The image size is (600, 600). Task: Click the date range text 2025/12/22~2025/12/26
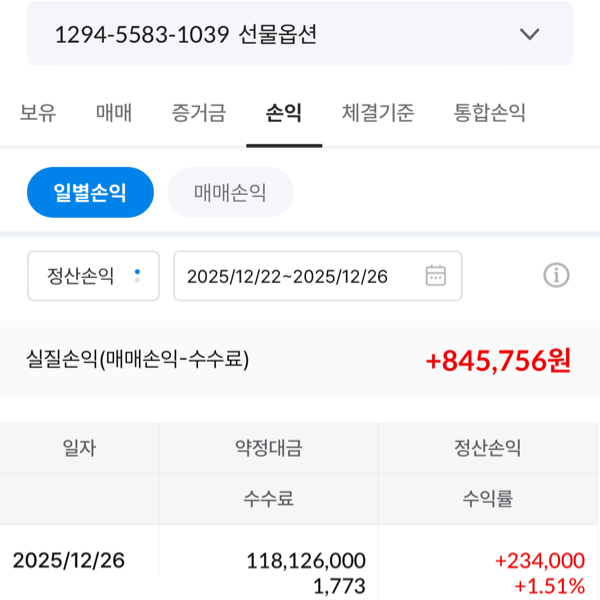pyautogui.click(x=287, y=276)
